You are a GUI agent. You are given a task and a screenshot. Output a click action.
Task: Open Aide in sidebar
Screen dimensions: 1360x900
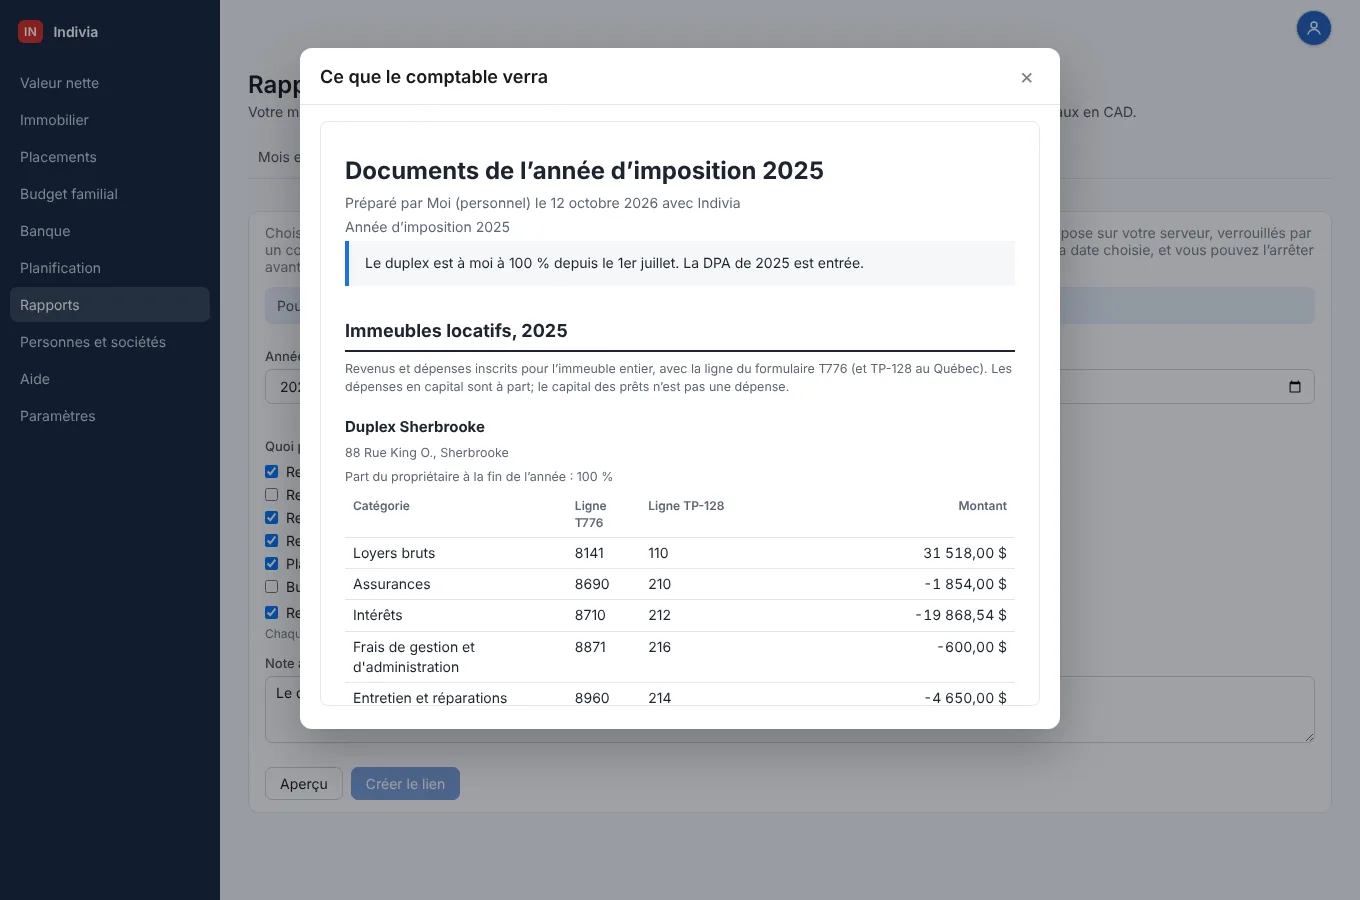pos(110,379)
